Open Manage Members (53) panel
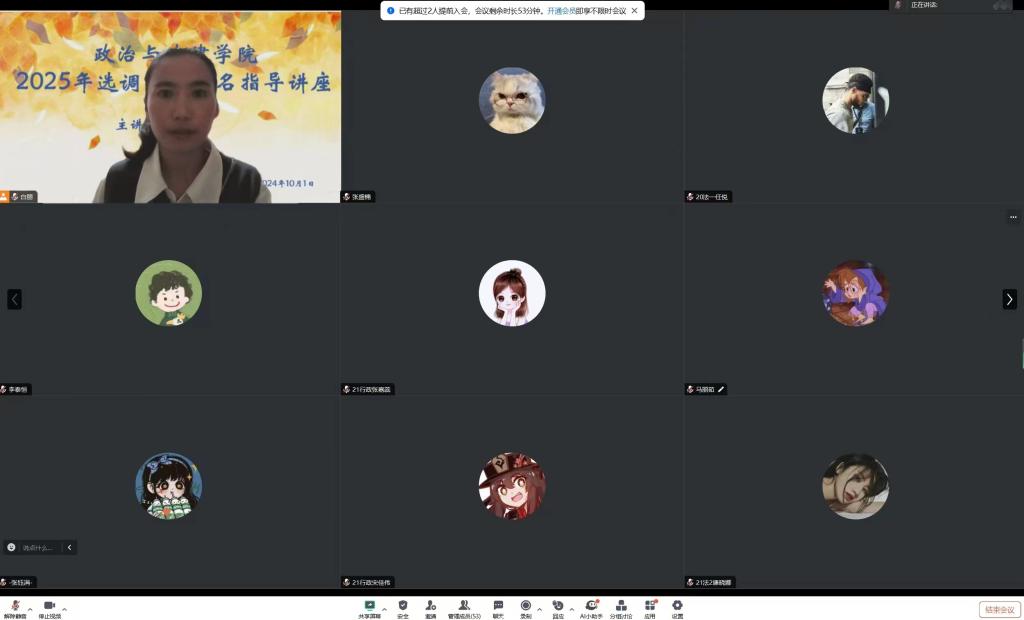This screenshot has height=620, width=1024. click(x=464, y=606)
